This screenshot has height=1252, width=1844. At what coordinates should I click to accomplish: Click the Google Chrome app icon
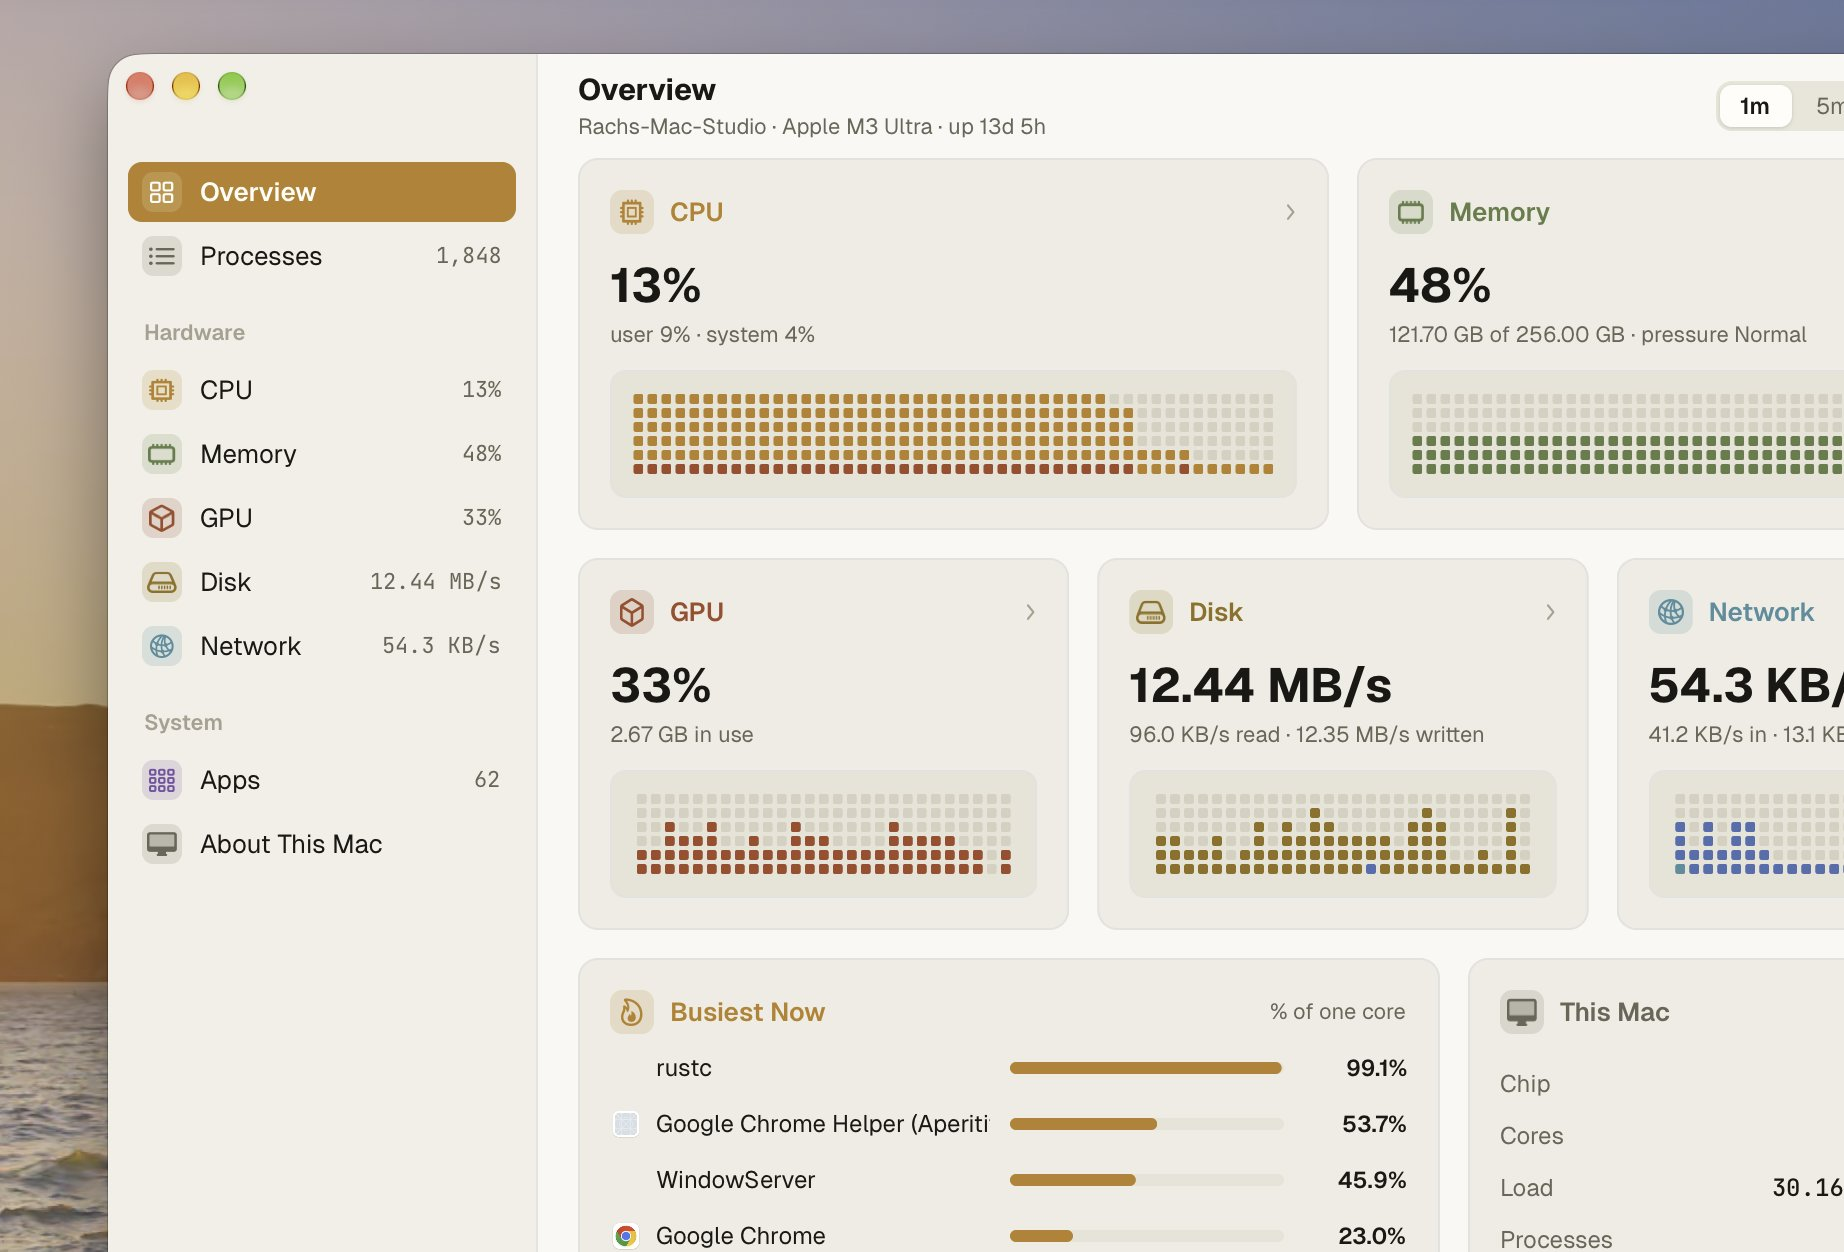click(x=626, y=1236)
